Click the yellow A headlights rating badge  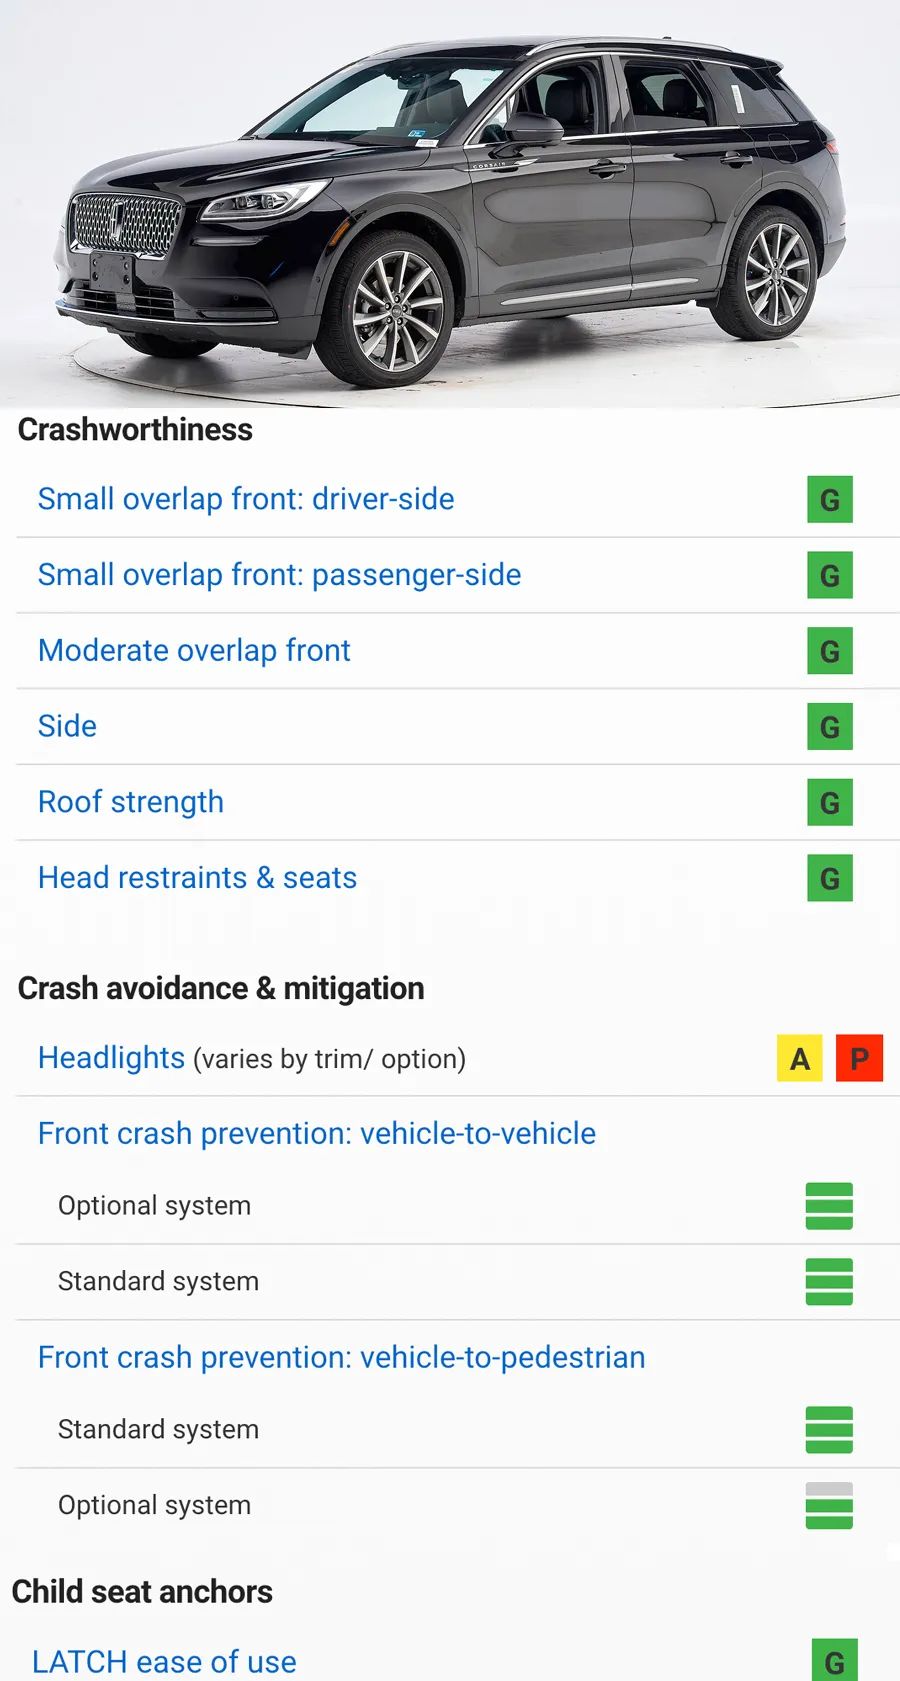800,1059
